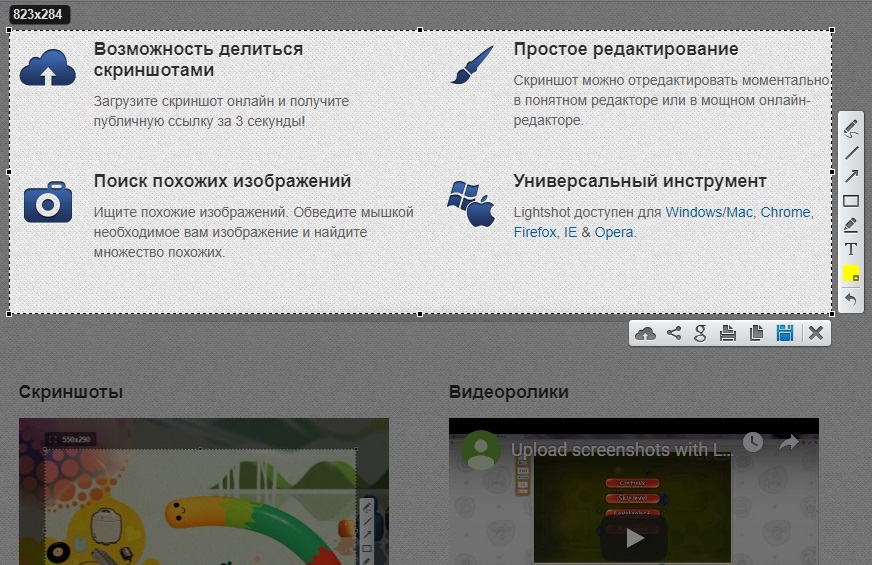
Task: Select the Line tool
Action: click(x=851, y=152)
